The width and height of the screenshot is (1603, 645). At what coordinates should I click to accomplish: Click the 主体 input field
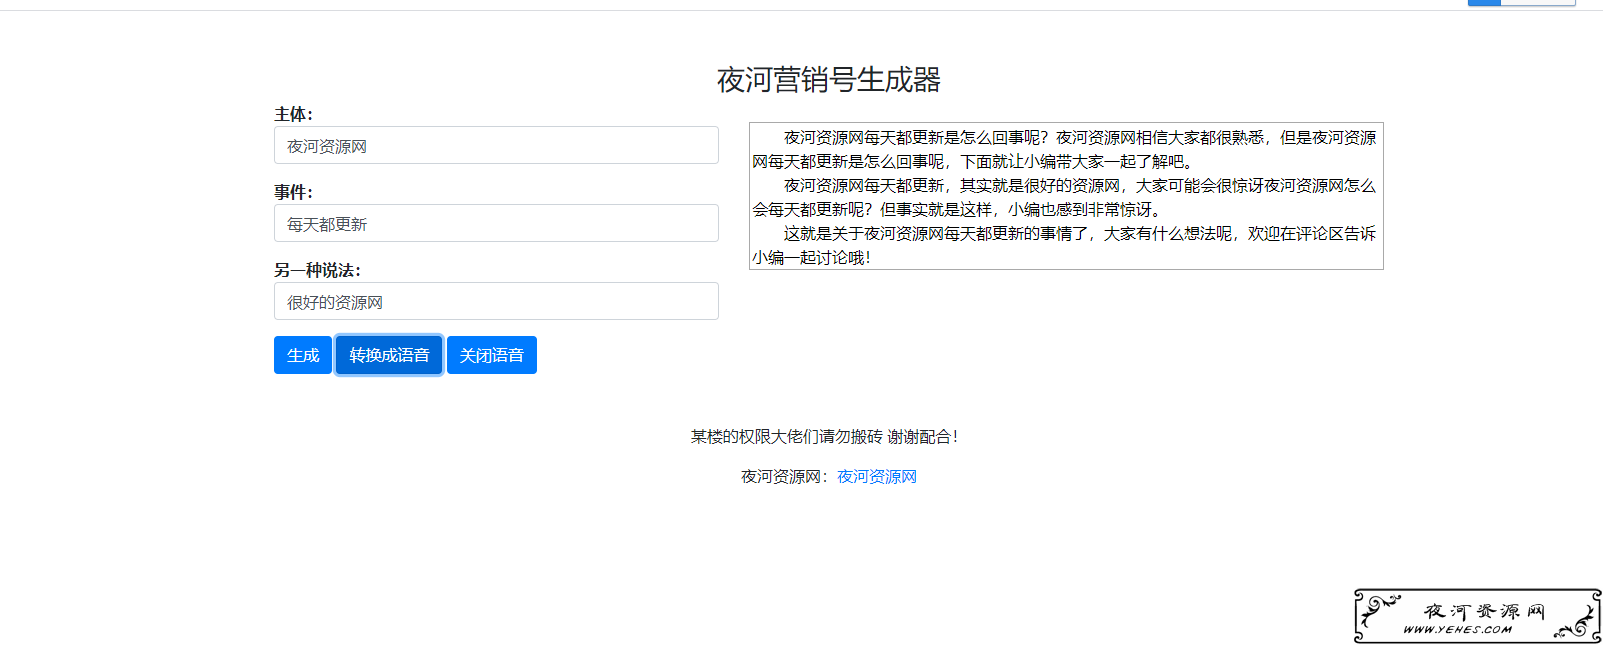click(x=496, y=145)
